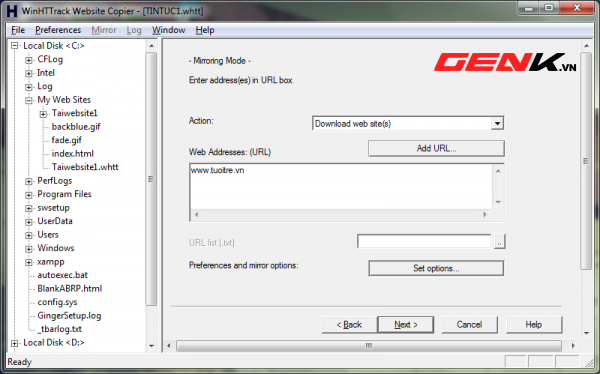Expand the CFLog folder

(29, 60)
